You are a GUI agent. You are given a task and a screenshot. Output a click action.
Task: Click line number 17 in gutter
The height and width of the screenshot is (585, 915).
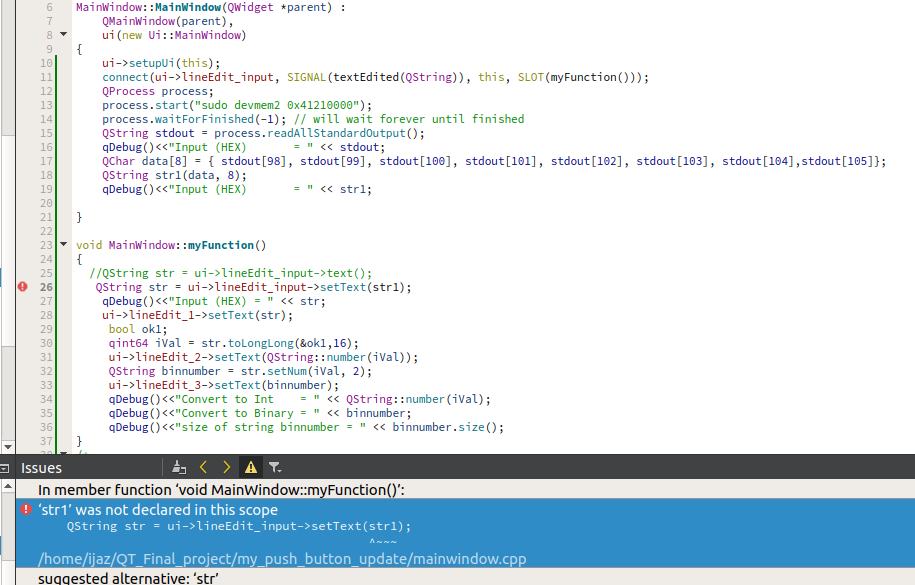point(46,161)
